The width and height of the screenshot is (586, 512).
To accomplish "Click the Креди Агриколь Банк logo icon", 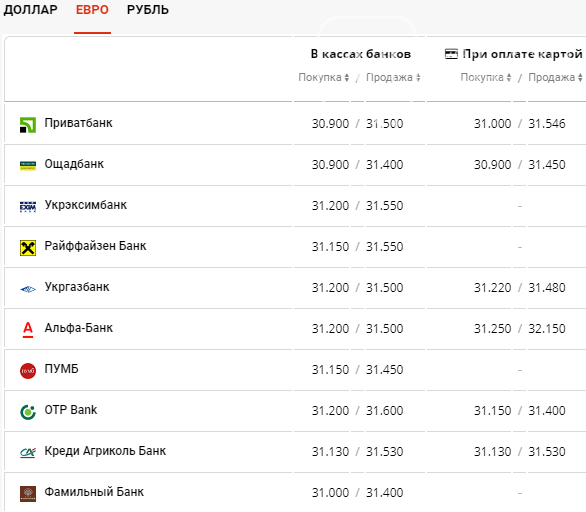I will pos(28,453).
